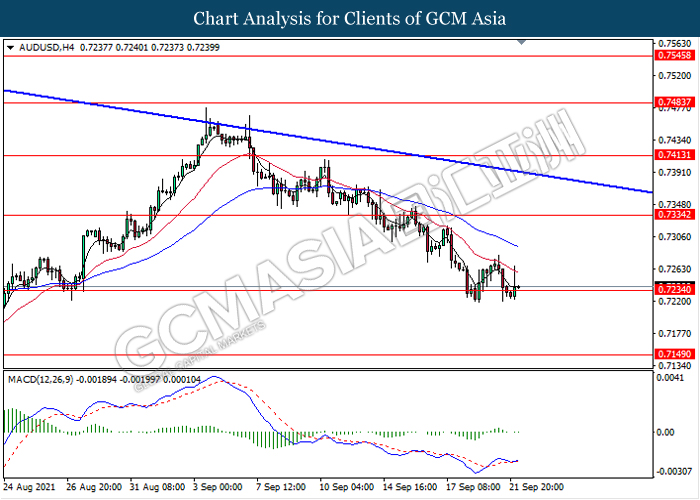Click the -0.00307 MACD scale value

point(675,471)
